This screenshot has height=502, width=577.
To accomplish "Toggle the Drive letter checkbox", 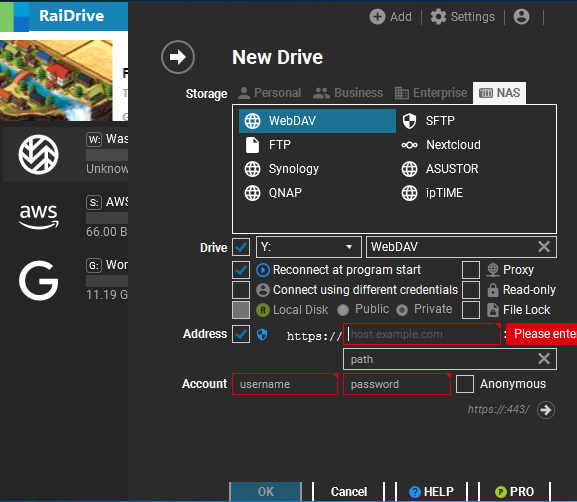I will (241, 247).
